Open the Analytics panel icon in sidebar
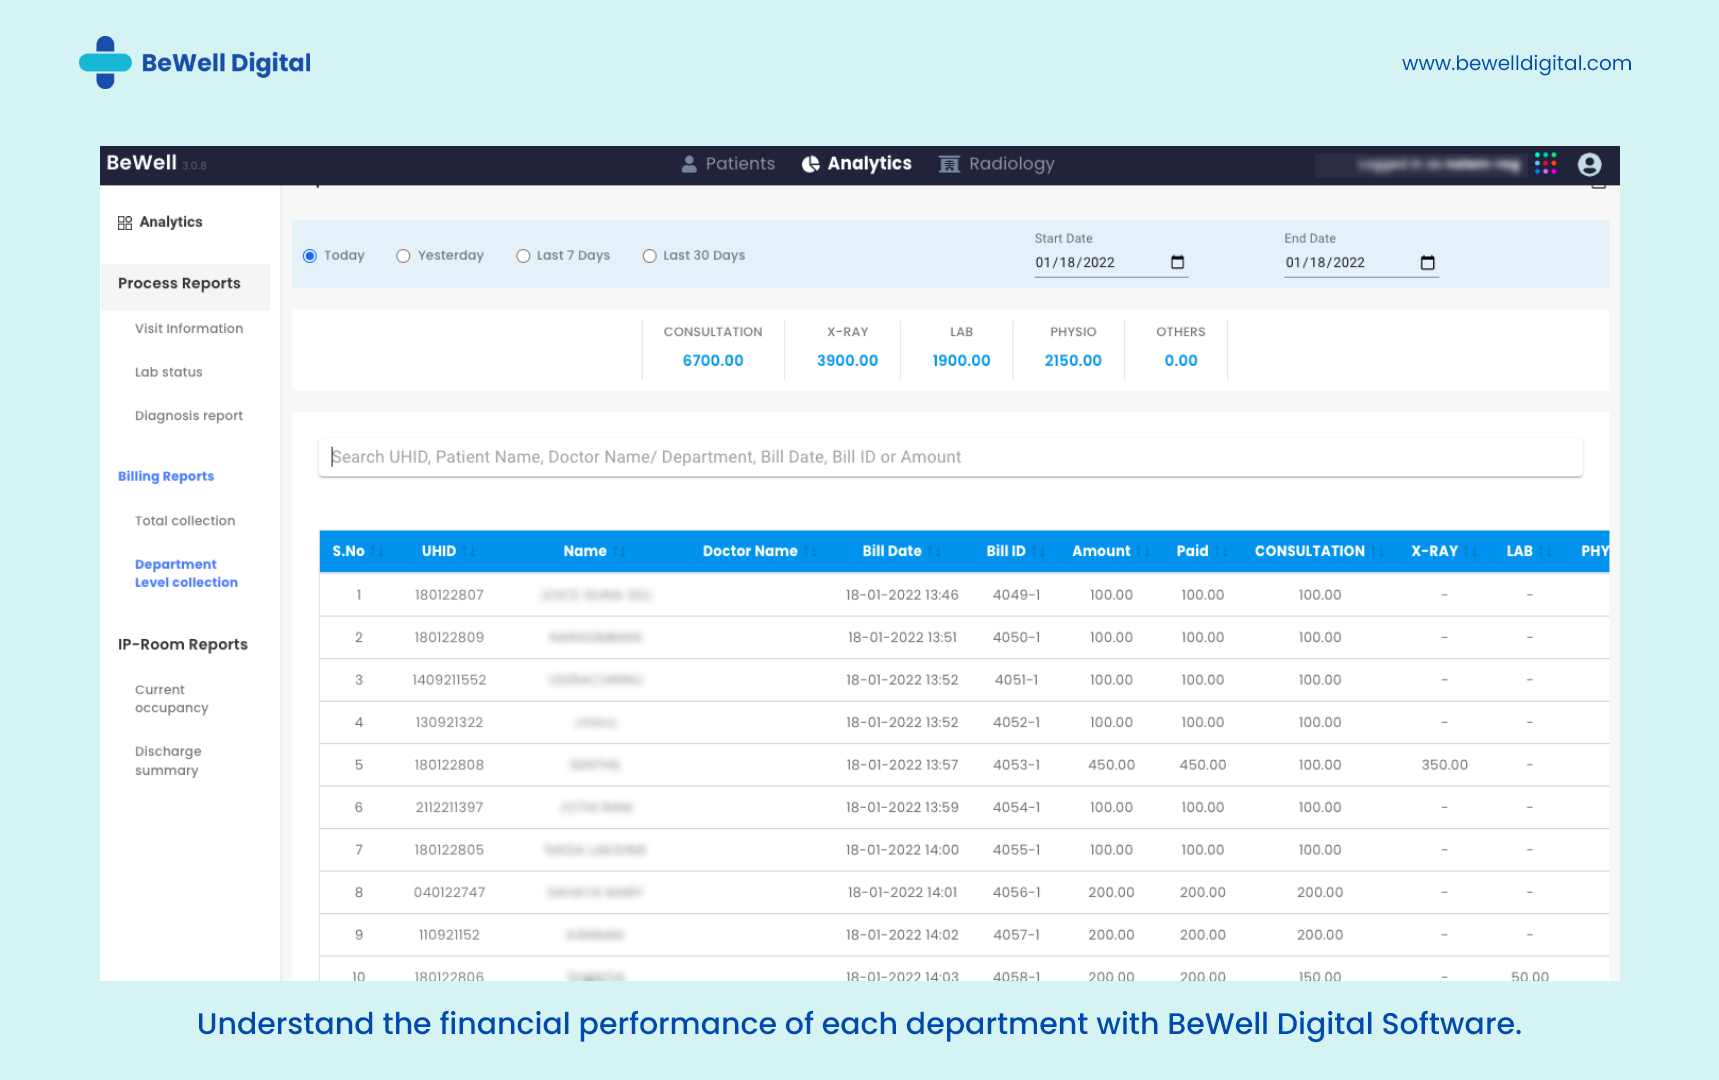Viewport: 1719px width, 1080px height. click(125, 222)
